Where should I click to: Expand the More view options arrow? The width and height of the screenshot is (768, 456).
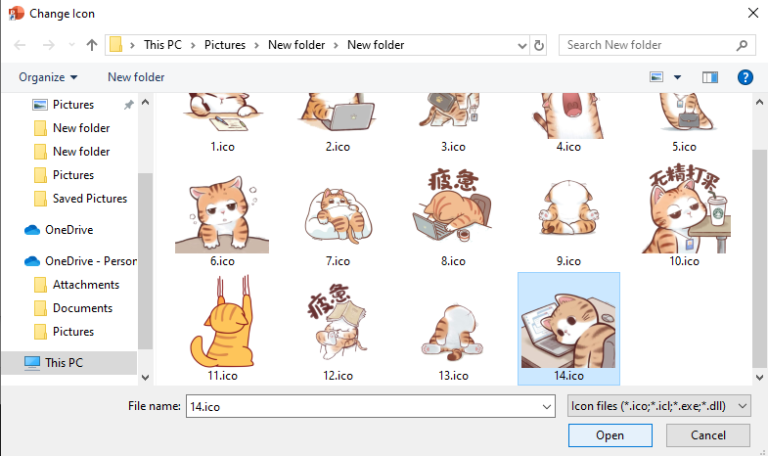pyautogui.click(x=677, y=77)
